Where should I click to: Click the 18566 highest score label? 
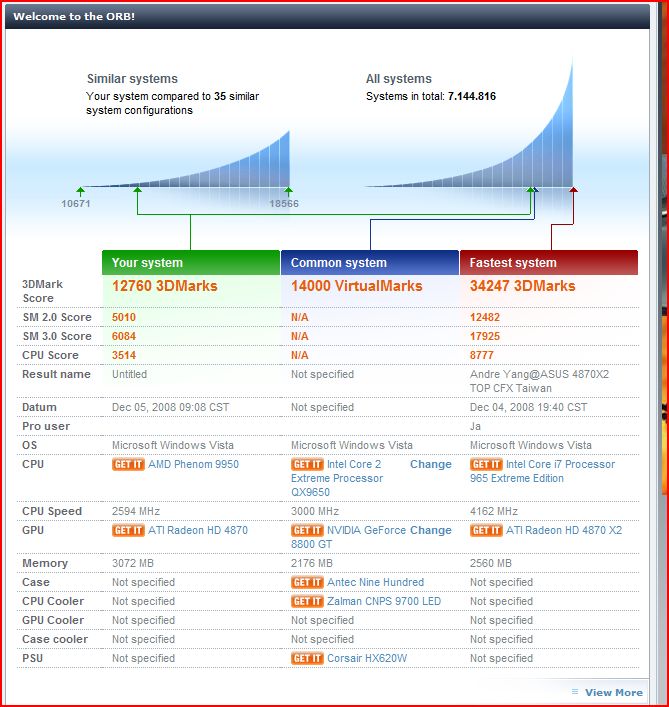284,204
